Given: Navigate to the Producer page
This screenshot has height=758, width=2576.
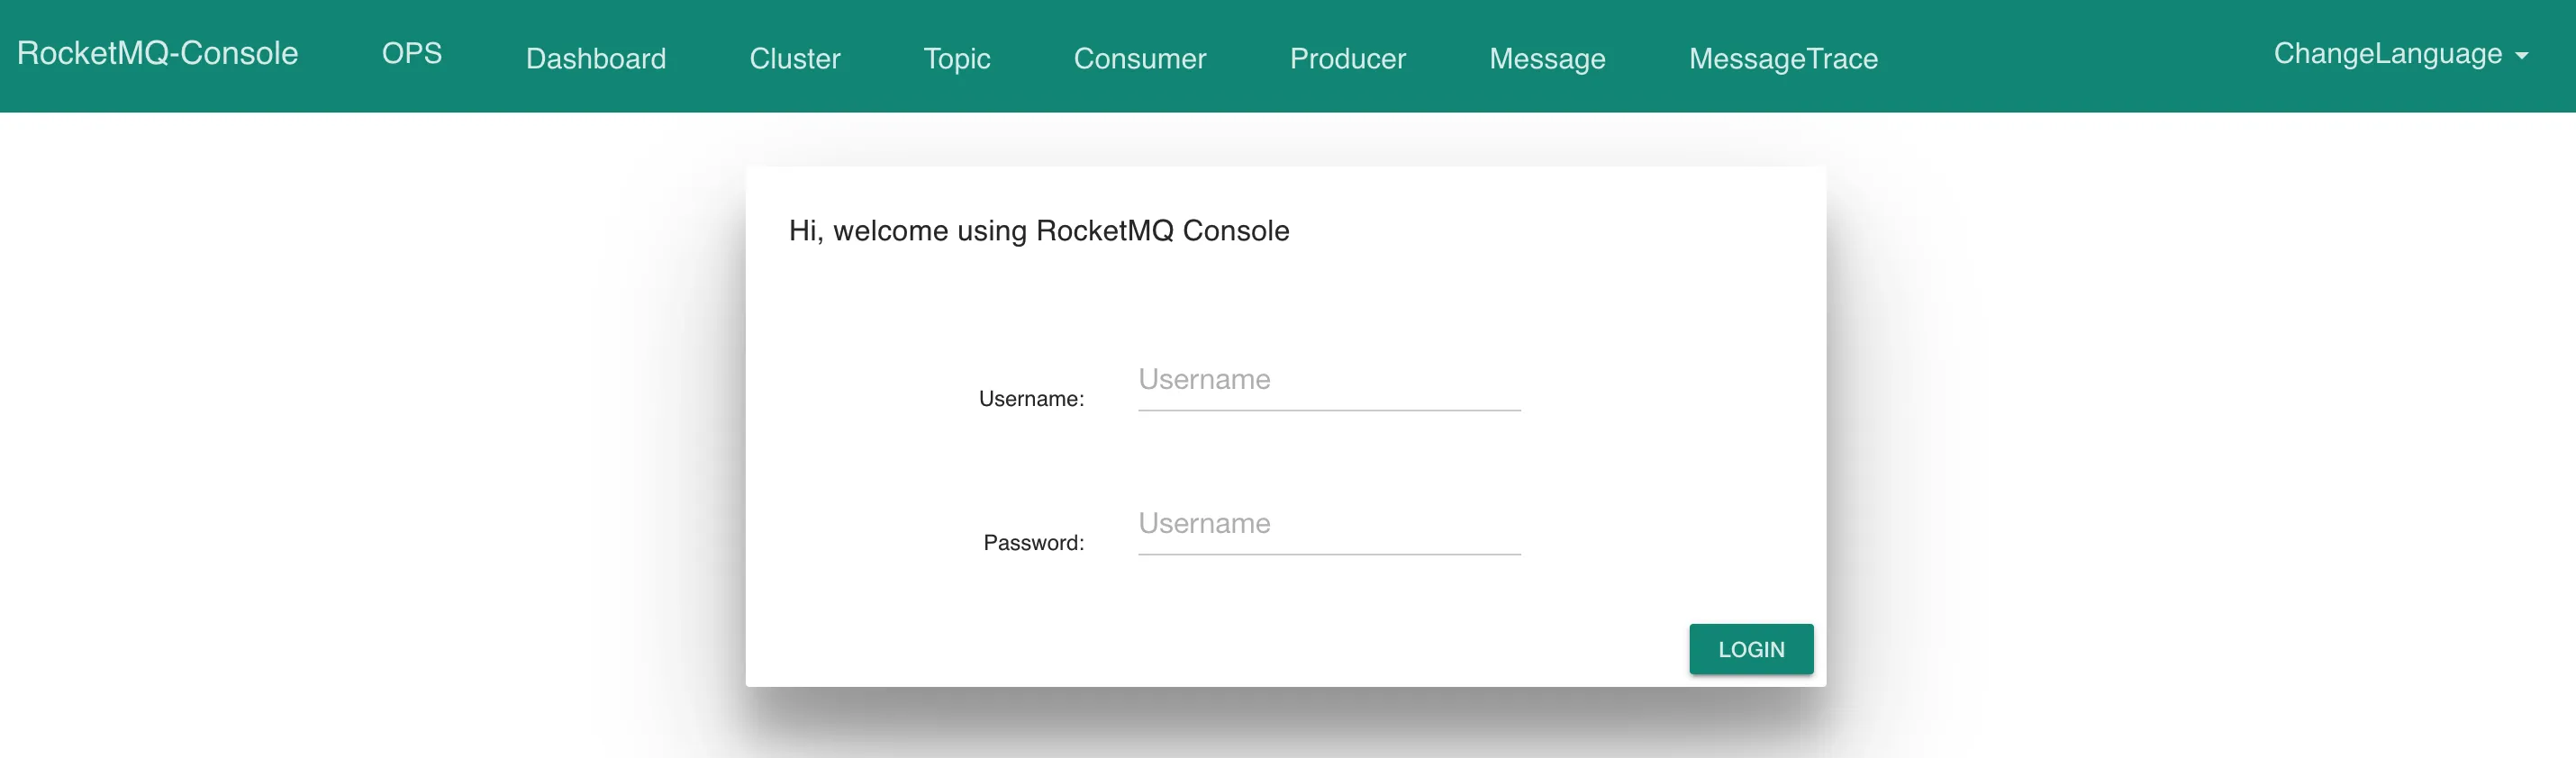Looking at the screenshot, I should pos(1348,58).
